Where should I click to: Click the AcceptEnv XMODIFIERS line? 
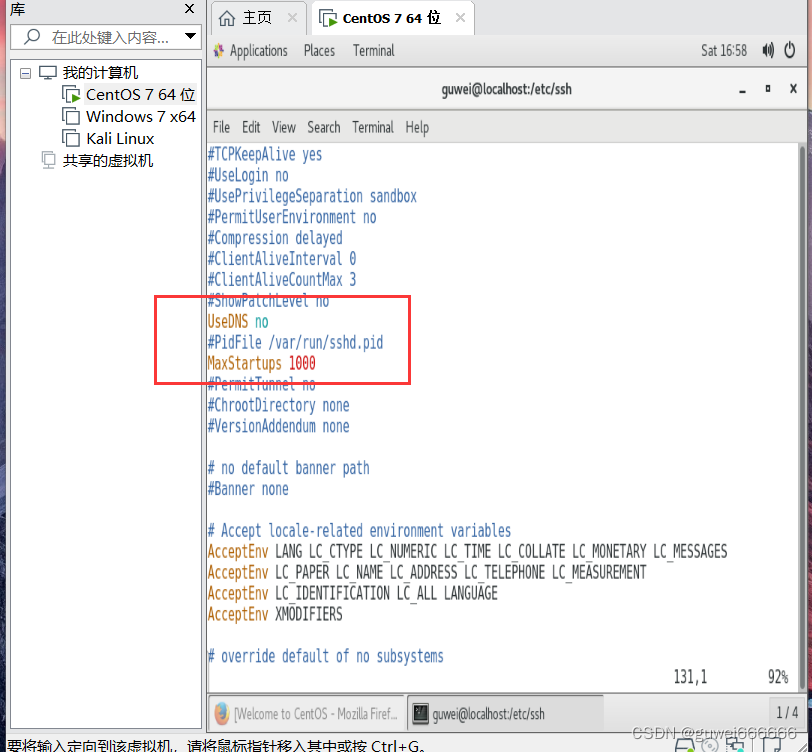275,614
